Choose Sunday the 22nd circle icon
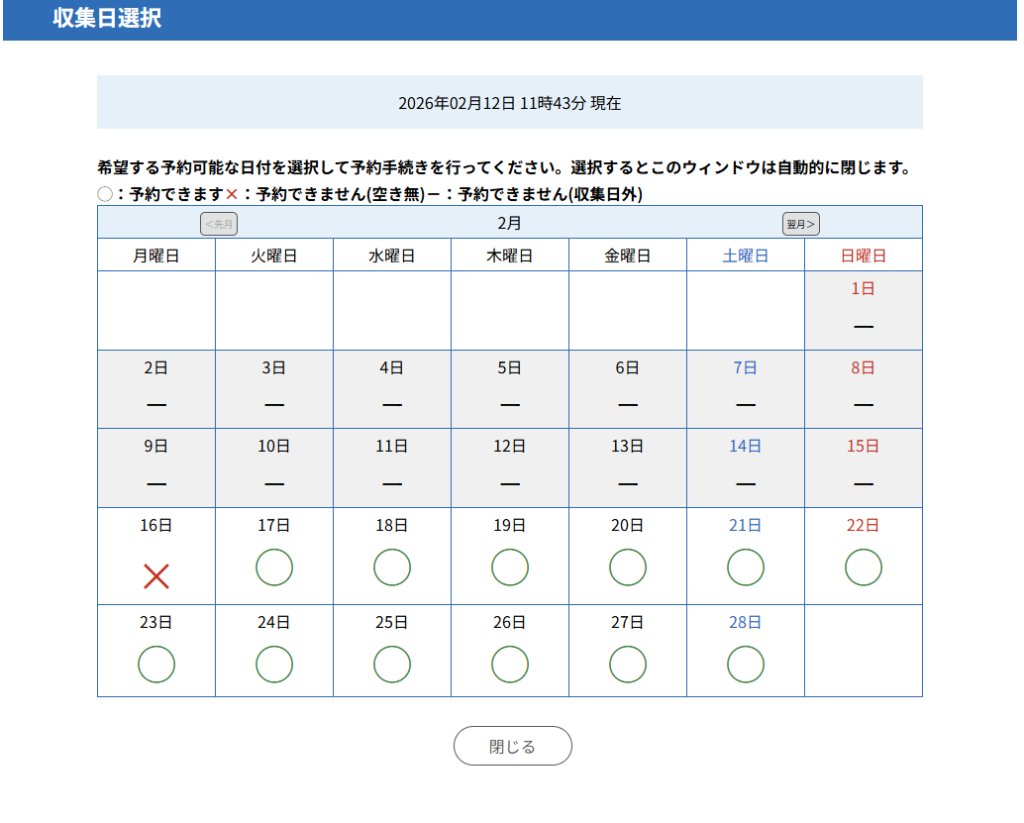 864,568
